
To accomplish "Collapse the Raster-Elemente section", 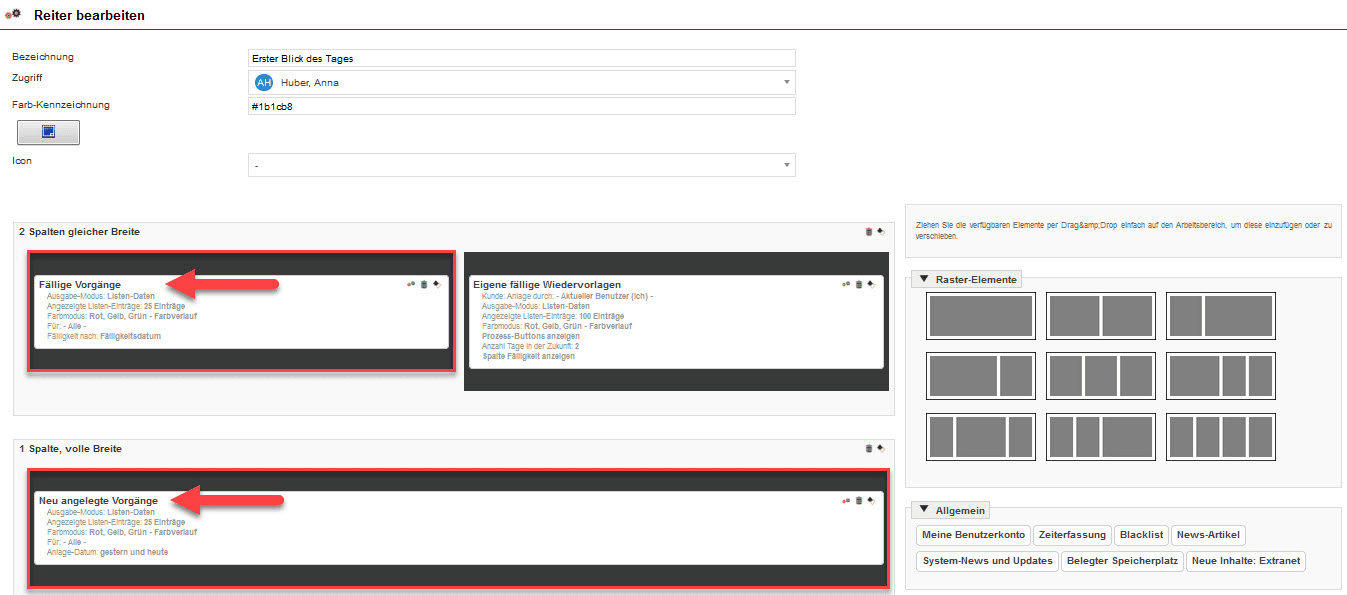I will pos(924,280).
